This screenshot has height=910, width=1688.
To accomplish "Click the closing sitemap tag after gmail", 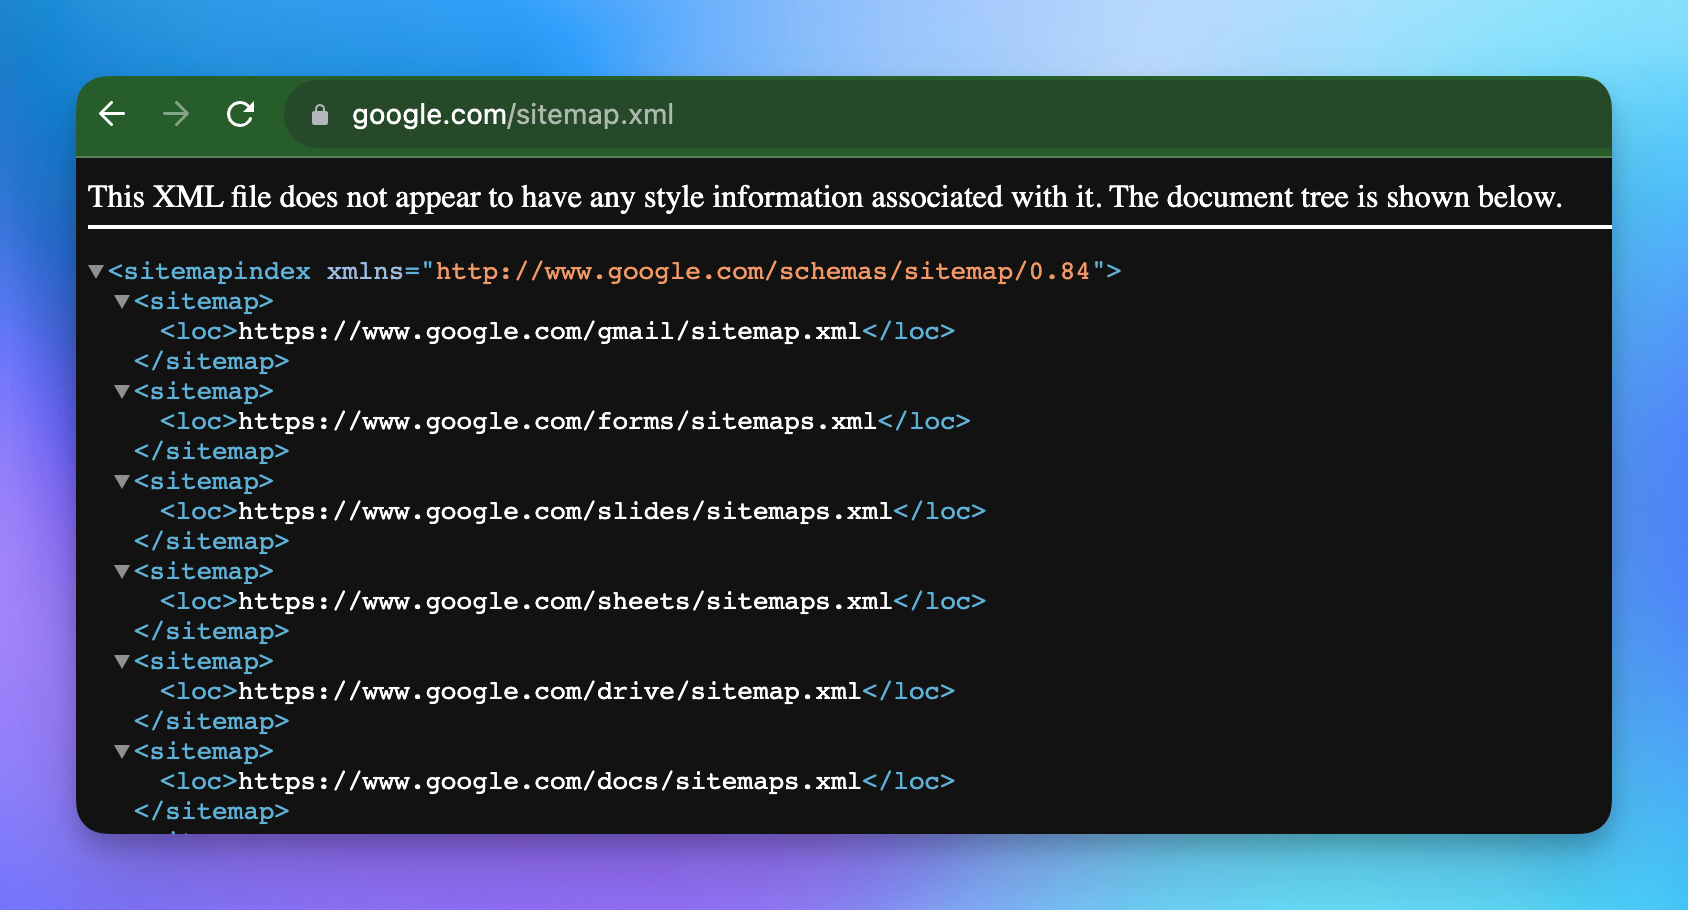I will pos(212,362).
